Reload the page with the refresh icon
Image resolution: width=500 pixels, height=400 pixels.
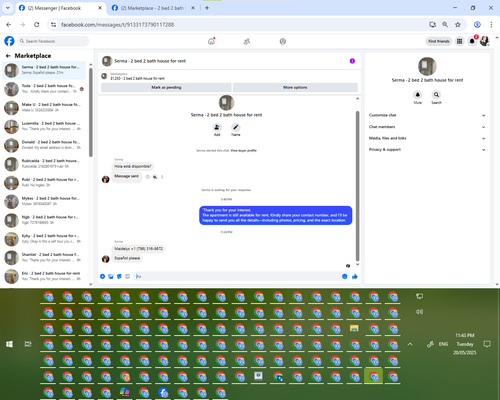click(37, 25)
